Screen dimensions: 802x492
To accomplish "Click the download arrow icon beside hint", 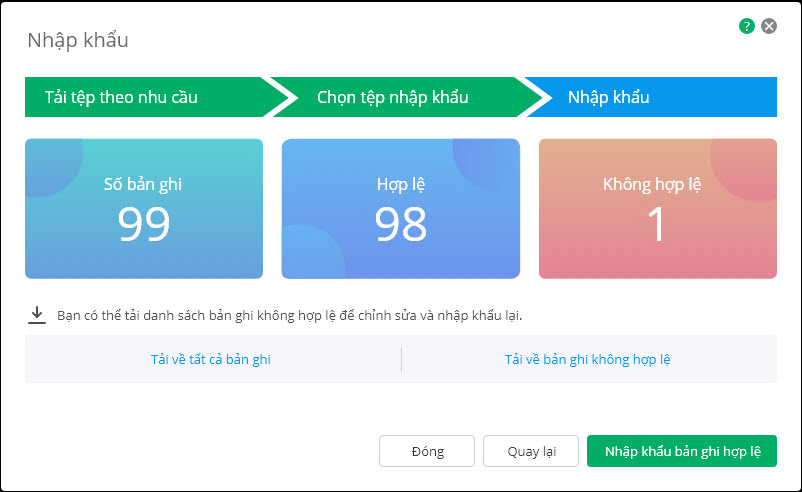I will [37, 315].
